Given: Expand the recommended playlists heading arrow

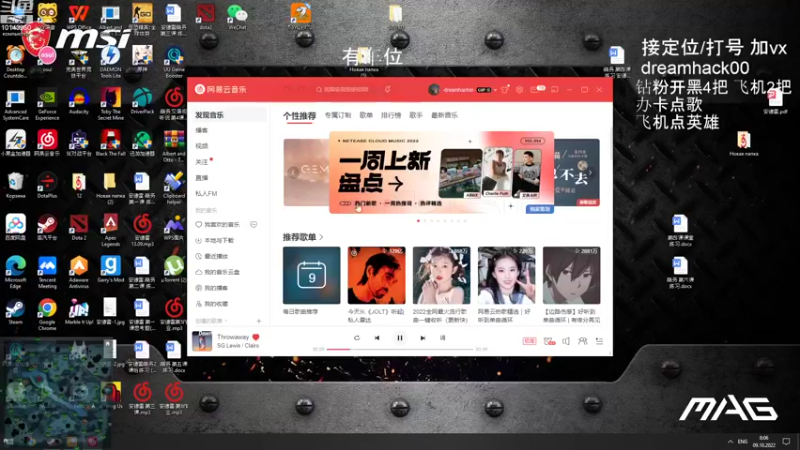Looking at the screenshot, I should pos(321,237).
